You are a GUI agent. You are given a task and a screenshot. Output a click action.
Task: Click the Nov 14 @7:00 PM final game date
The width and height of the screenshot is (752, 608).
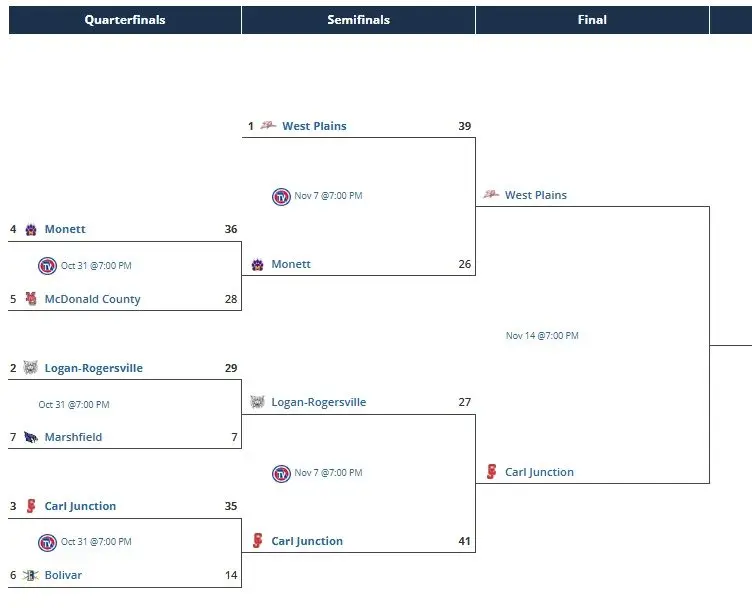click(x=542, y=336)
